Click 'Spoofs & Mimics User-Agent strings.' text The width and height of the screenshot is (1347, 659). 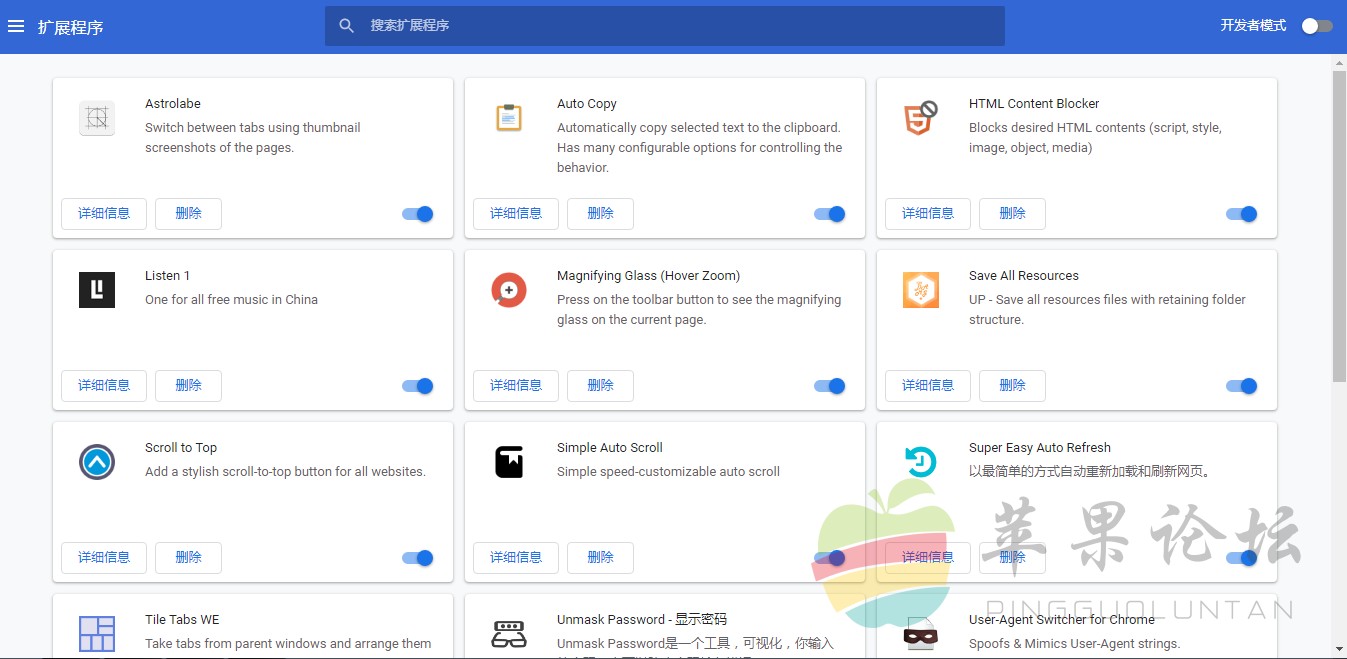1075,644
